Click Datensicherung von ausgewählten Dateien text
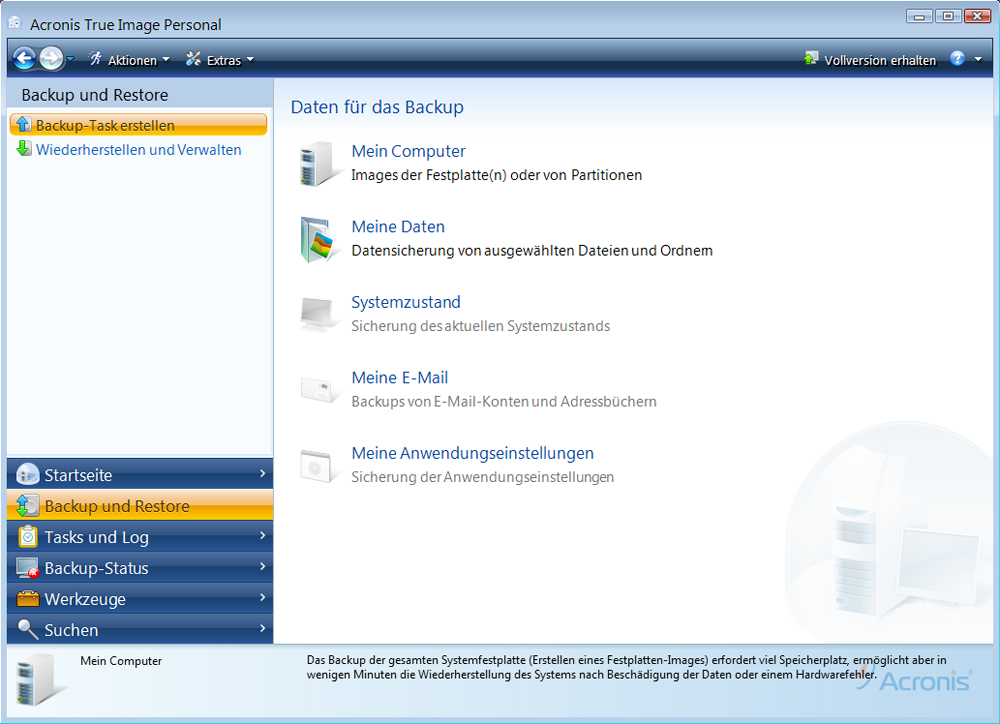This screenshot has height=724, width=1000. [532, 251]
